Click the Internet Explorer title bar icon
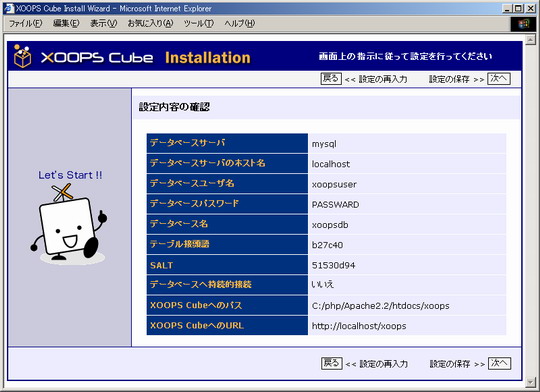Image resolution: width=540 pixels, height=392 pixels. [x=8, y=8]
